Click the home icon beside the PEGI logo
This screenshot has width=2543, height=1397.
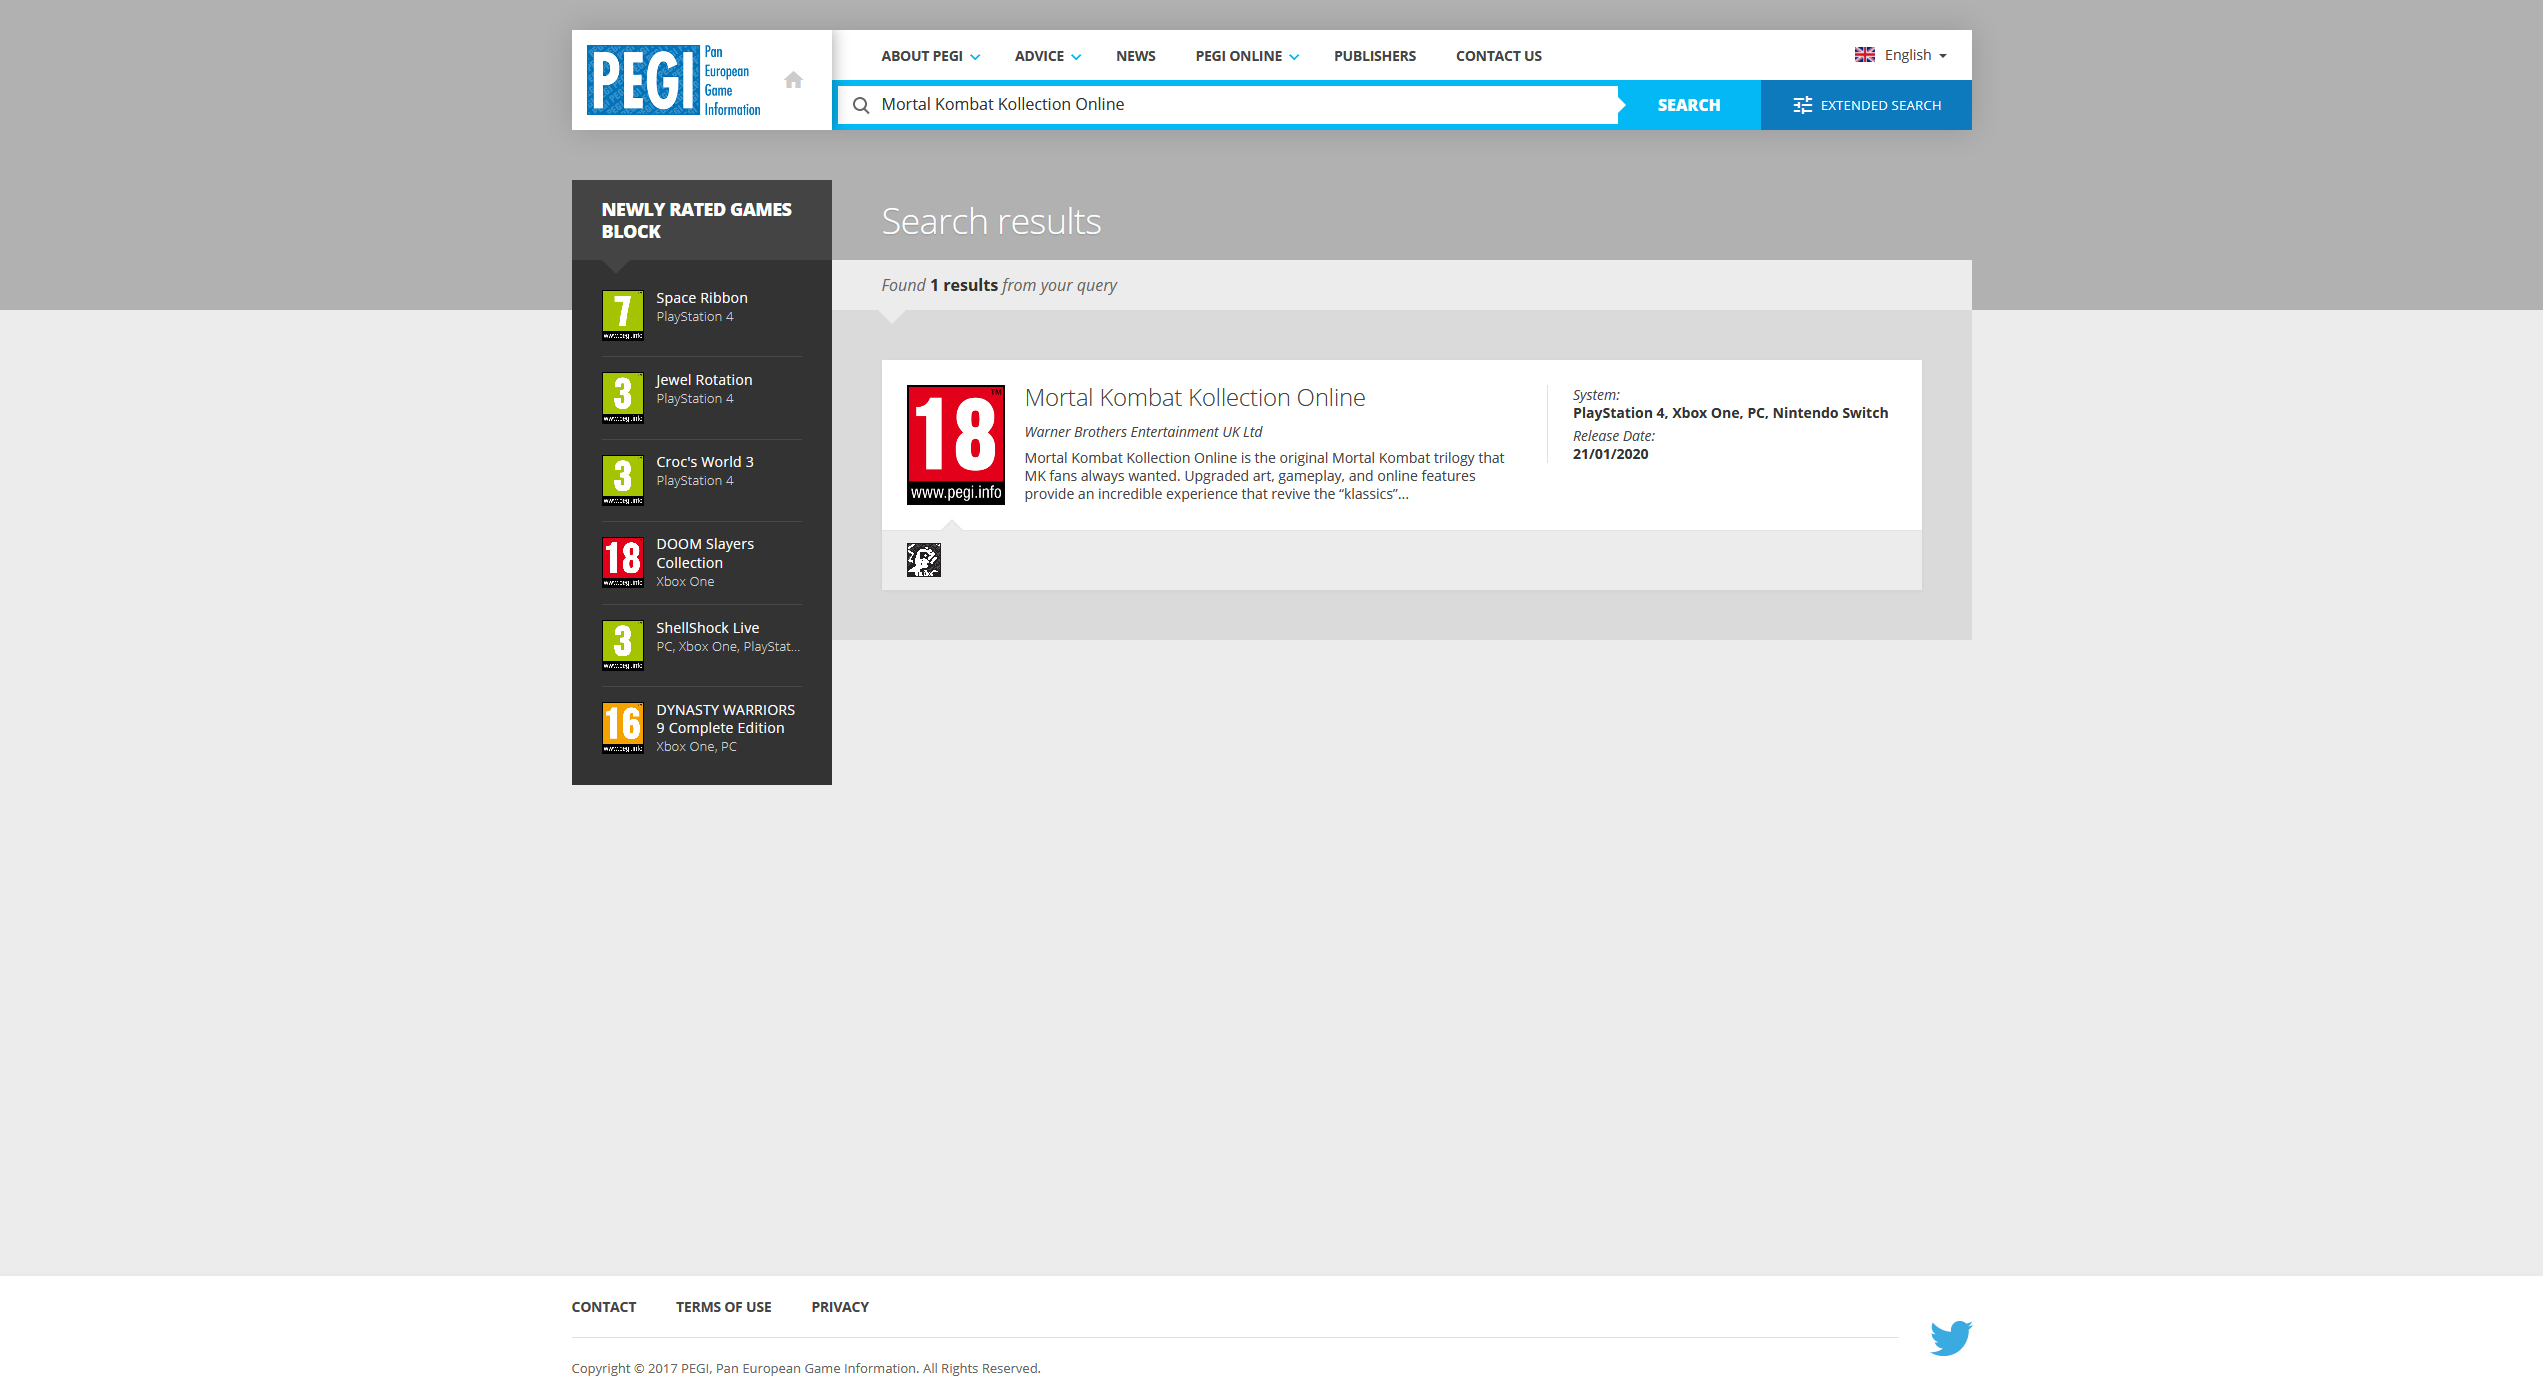click(793, 80)
